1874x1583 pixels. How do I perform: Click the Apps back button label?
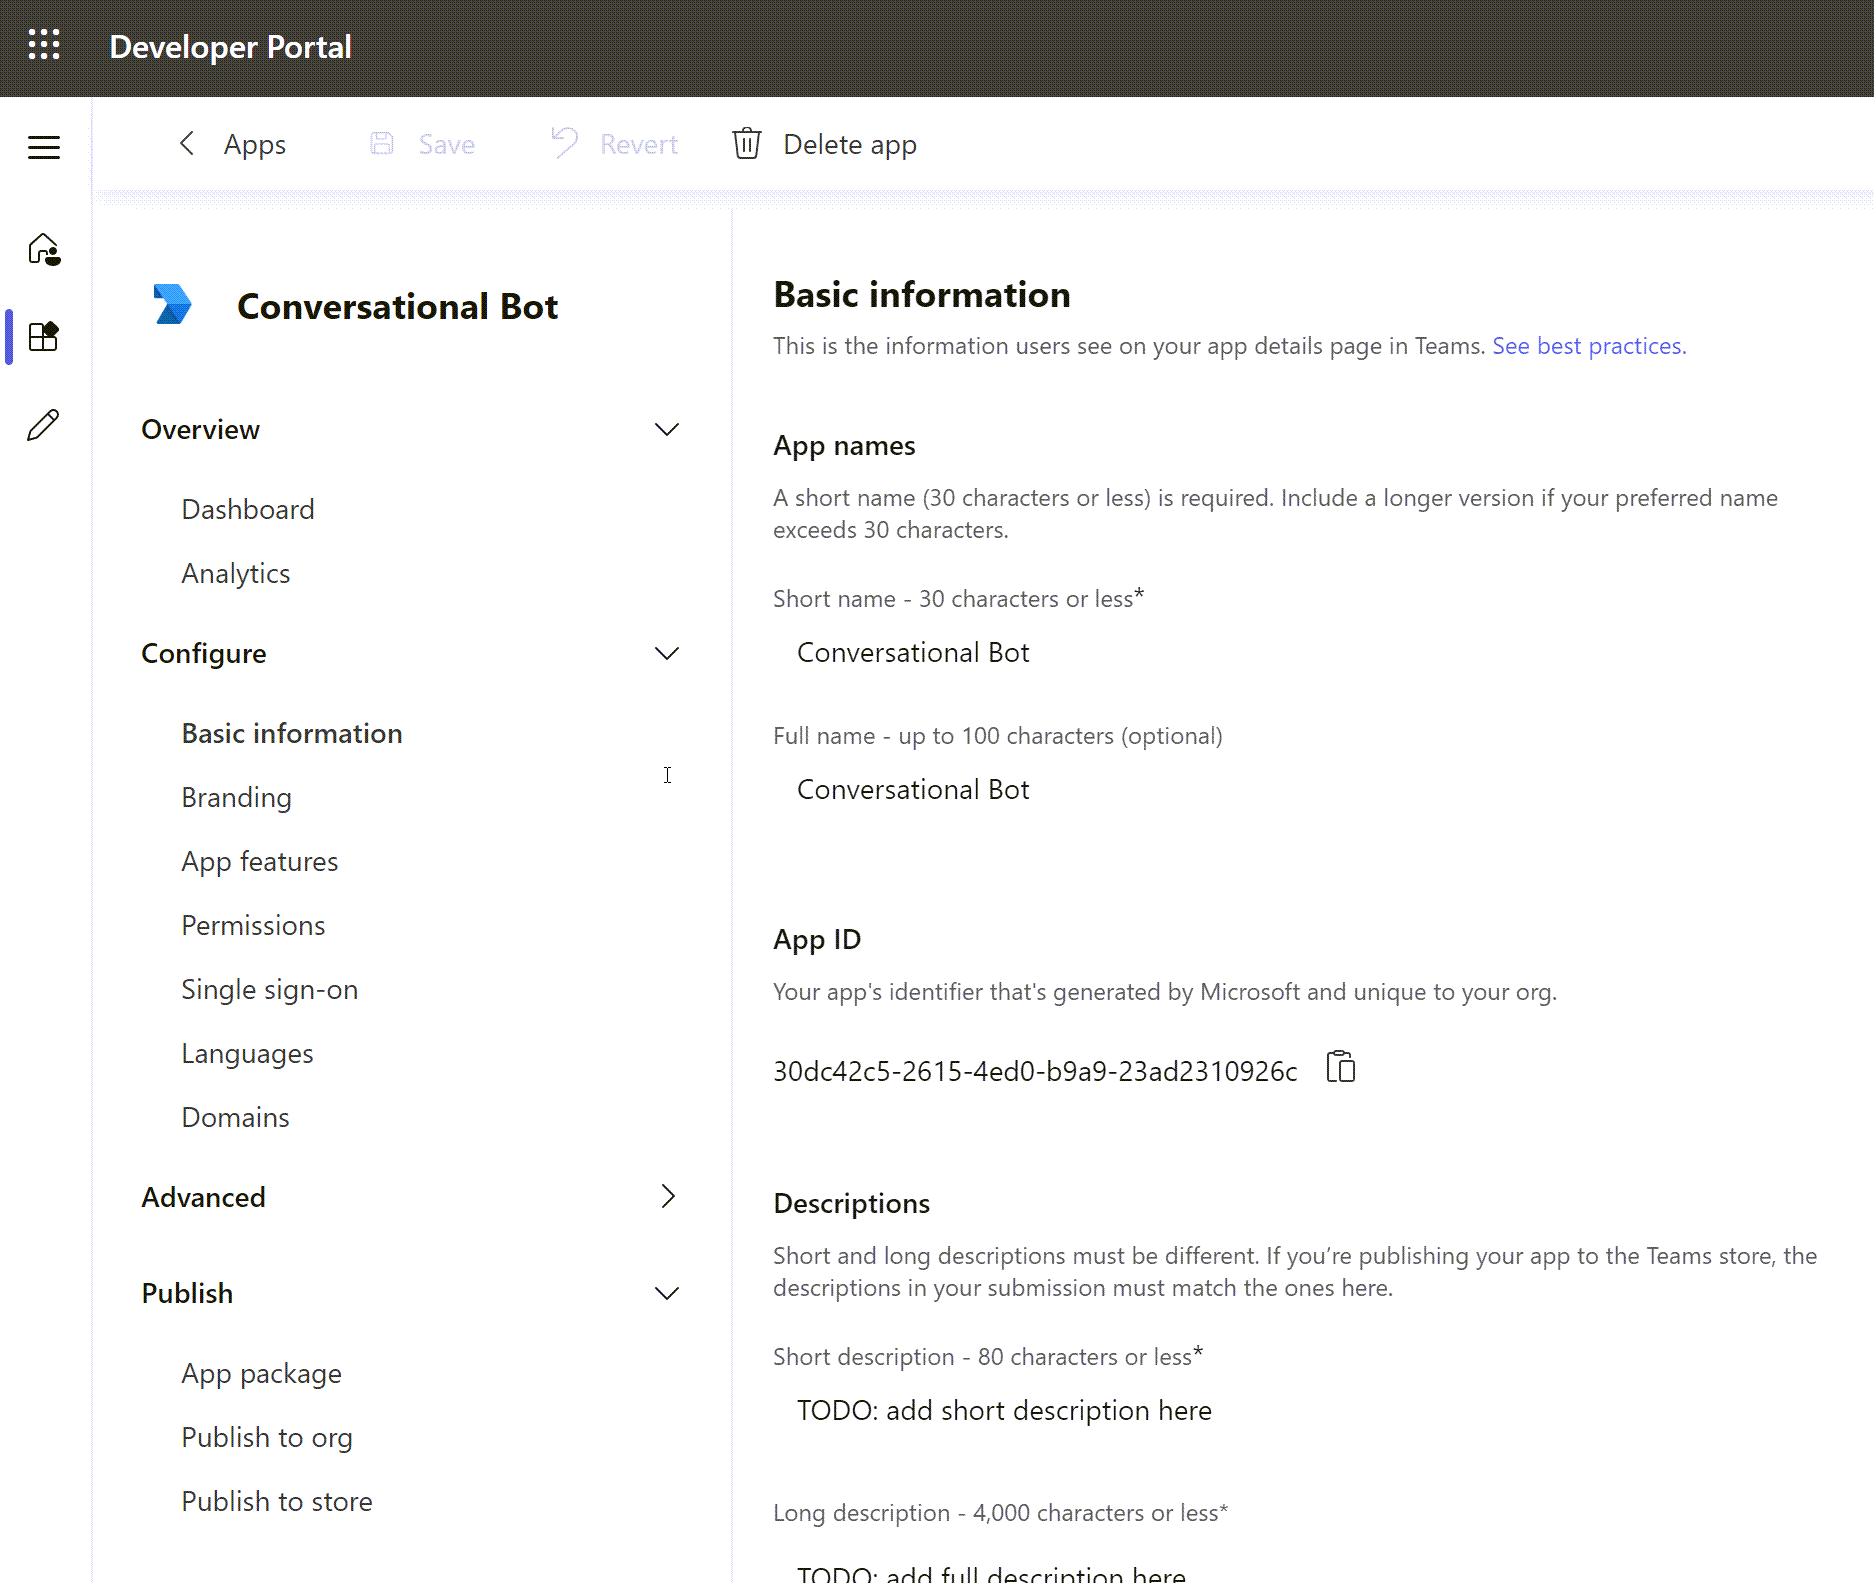255,145
